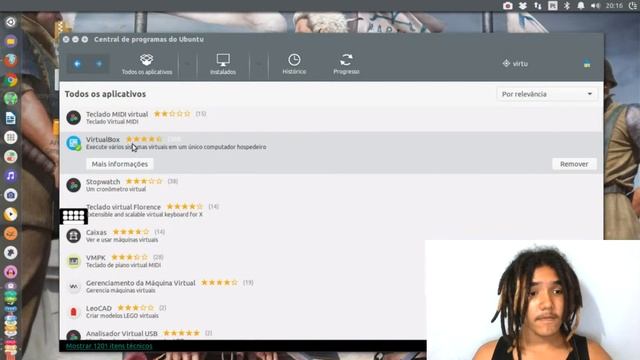Open the sound volume indicator
The width and height of the screenshot is (640, 360).
click(x=596, y=6)
